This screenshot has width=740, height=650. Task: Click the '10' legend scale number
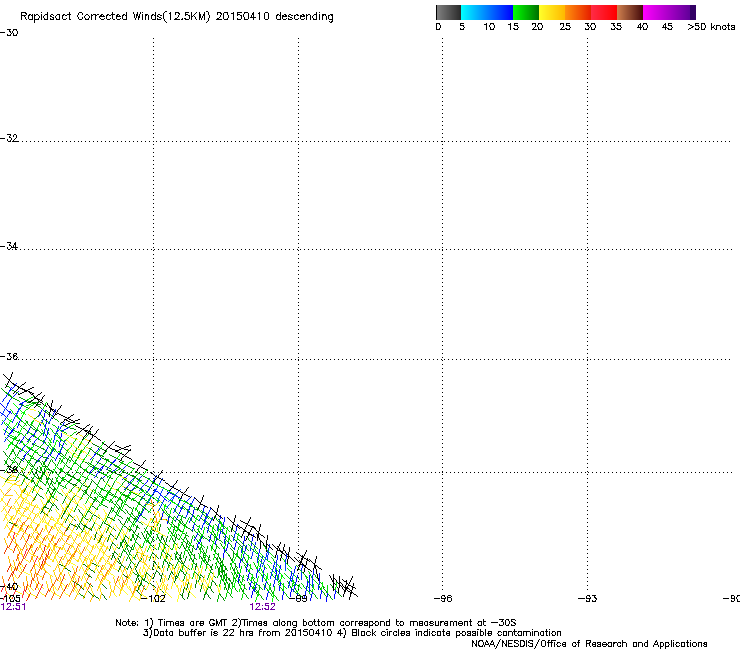(489, 27)
